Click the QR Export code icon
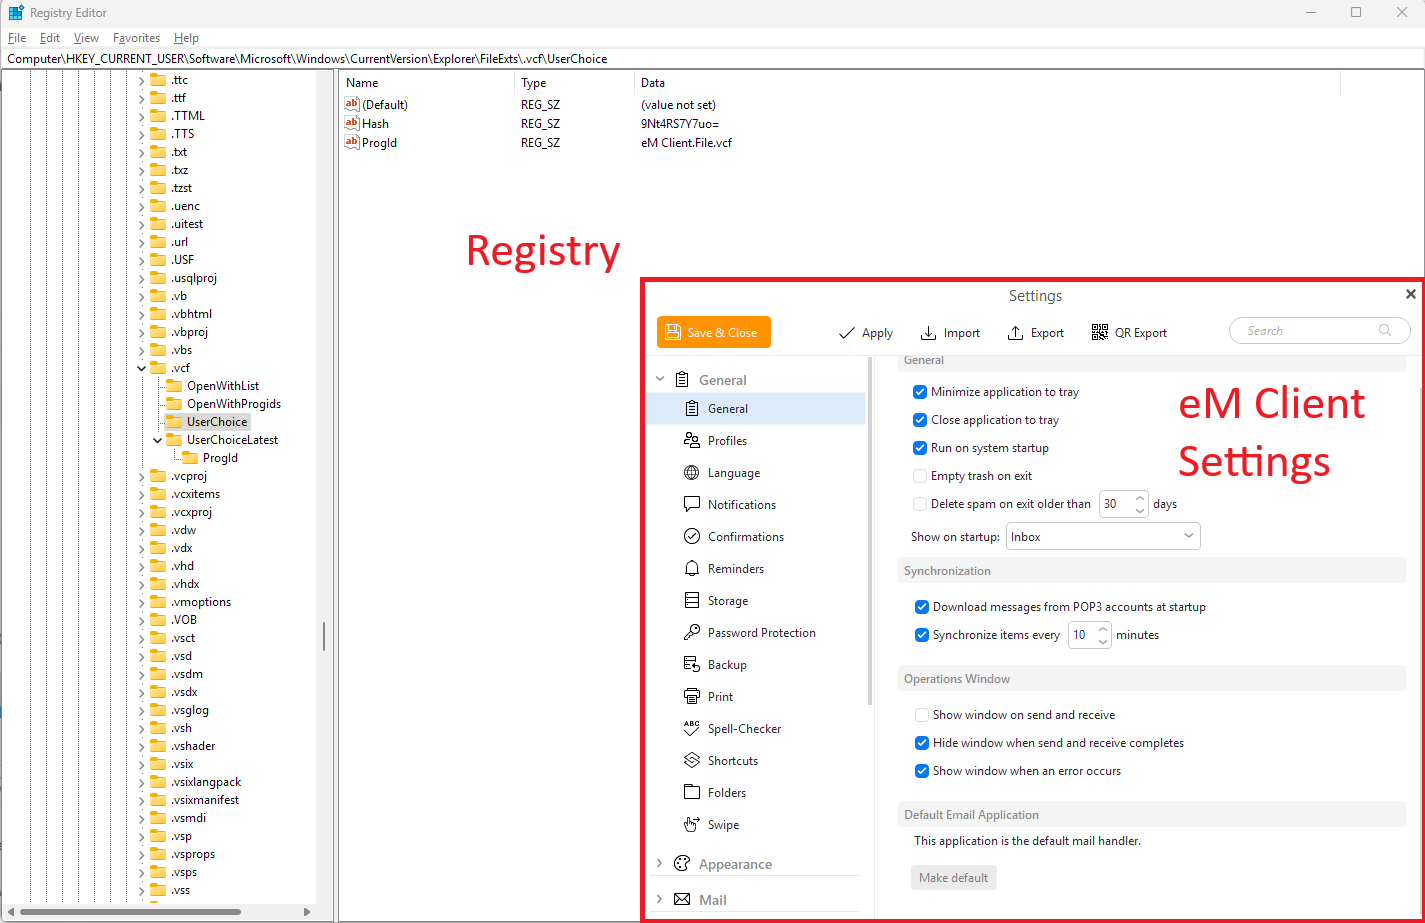This screenshot has width=1425, height=923. [1100, 333]
